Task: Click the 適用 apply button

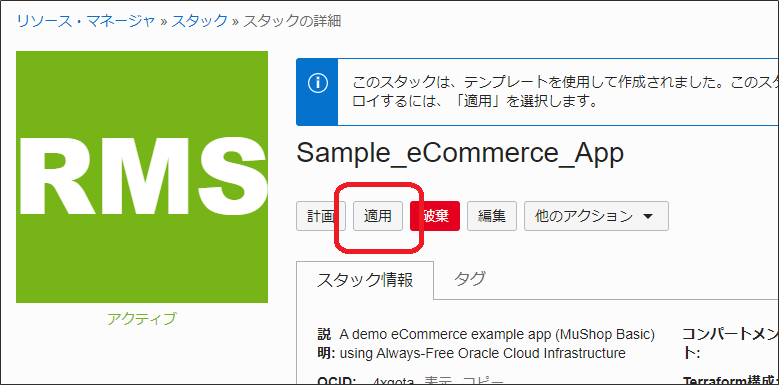Action: coord(378,216)
